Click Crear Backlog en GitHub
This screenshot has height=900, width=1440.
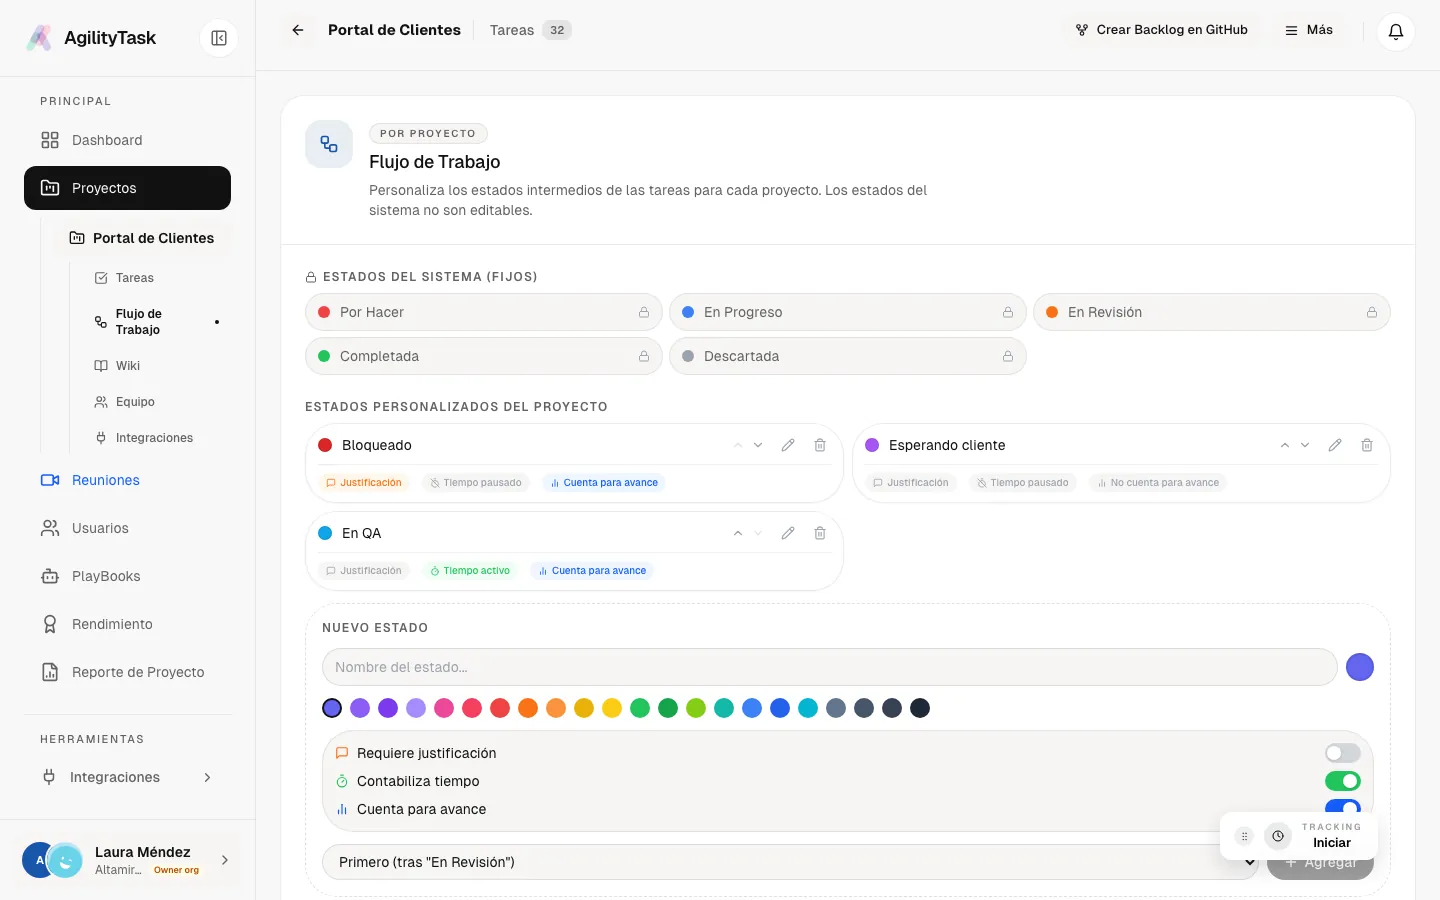[x=1161, y=30]
